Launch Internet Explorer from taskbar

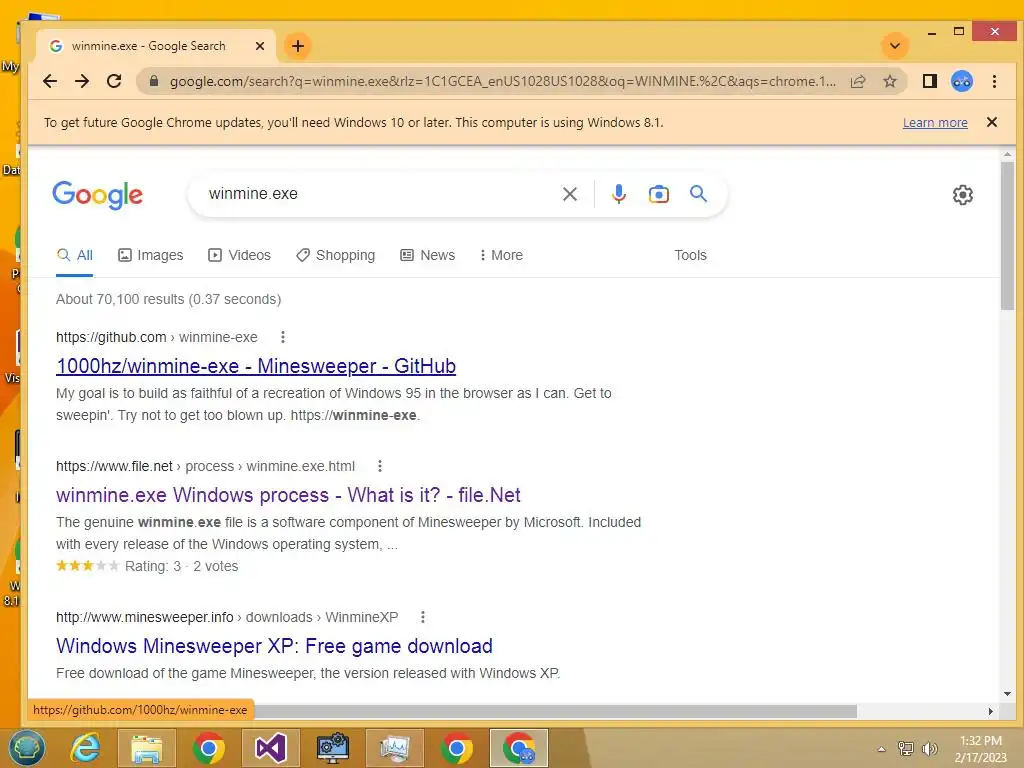click(x=86, y=748)
